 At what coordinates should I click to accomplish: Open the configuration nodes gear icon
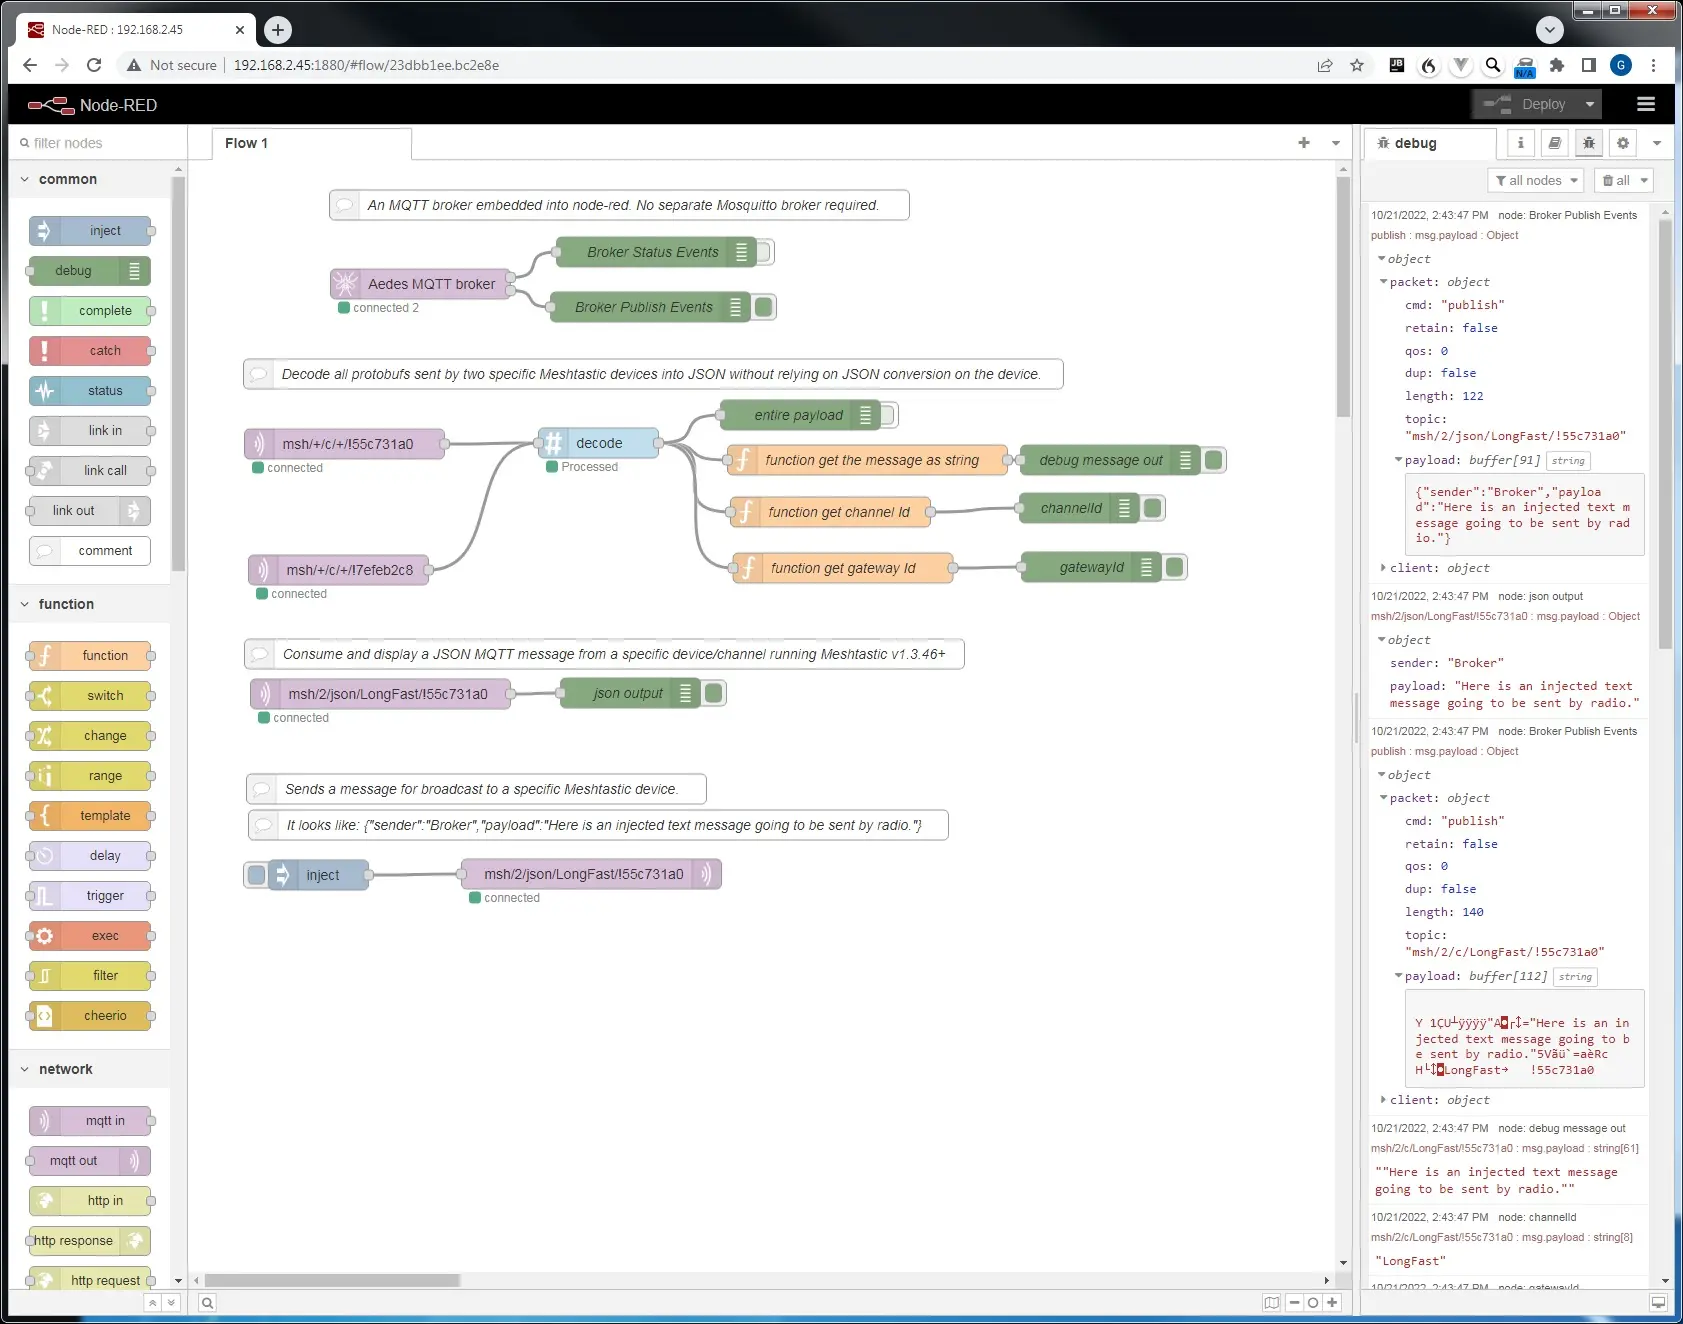click(1622, 143)
